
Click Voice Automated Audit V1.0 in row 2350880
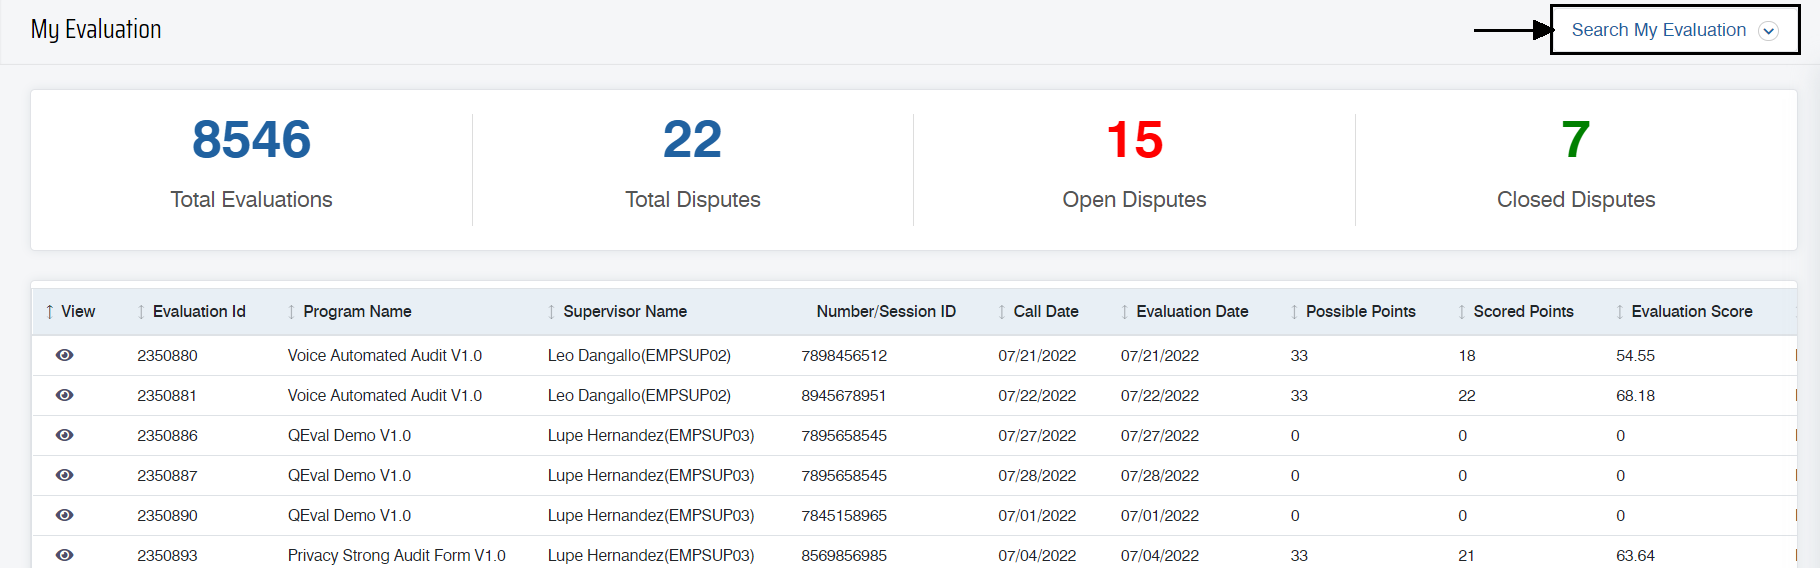click(385, 356)
